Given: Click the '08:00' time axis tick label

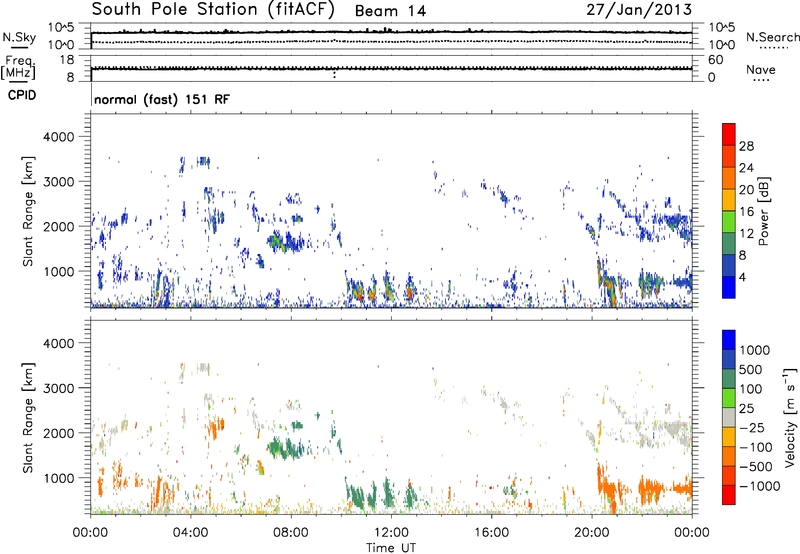Looking at the screenshot, I should point(291,533).
